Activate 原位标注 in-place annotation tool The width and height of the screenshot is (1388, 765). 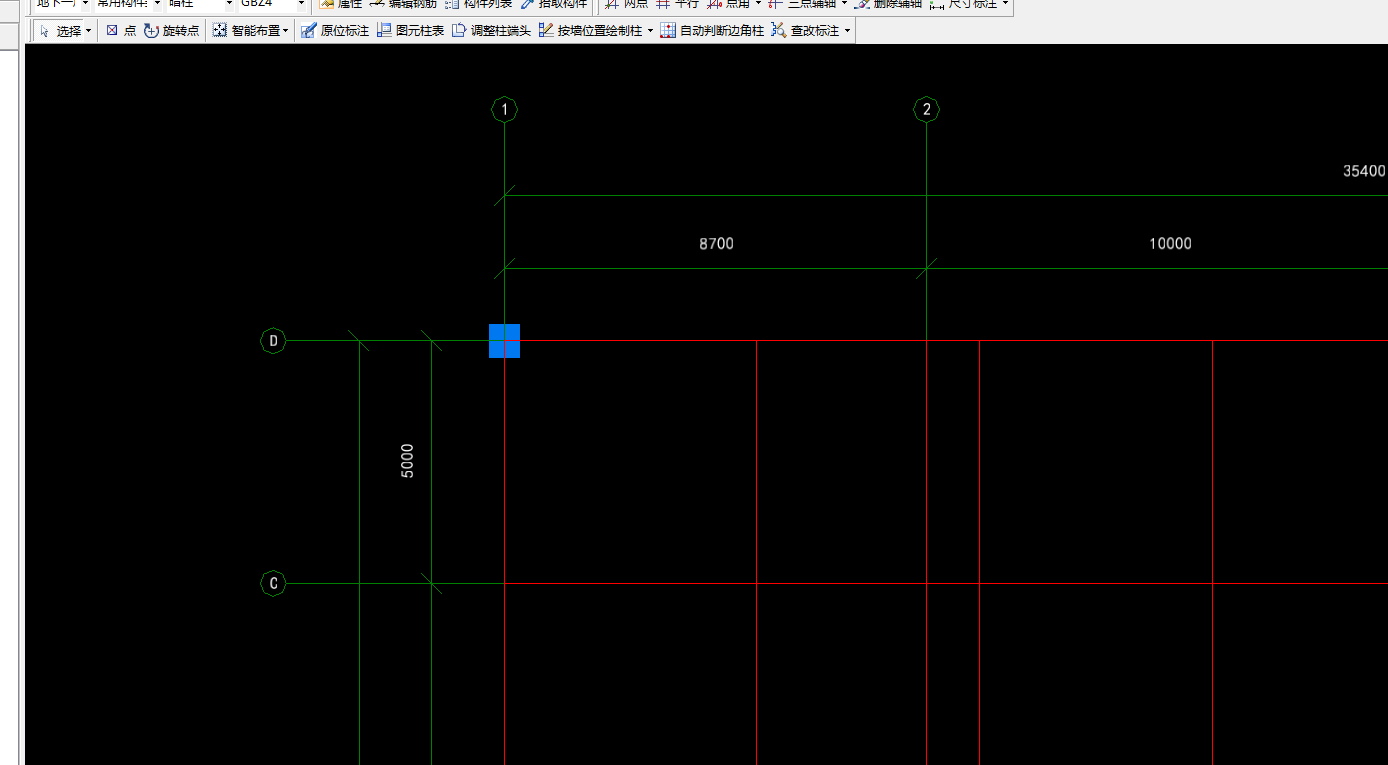tap(335, 31)
